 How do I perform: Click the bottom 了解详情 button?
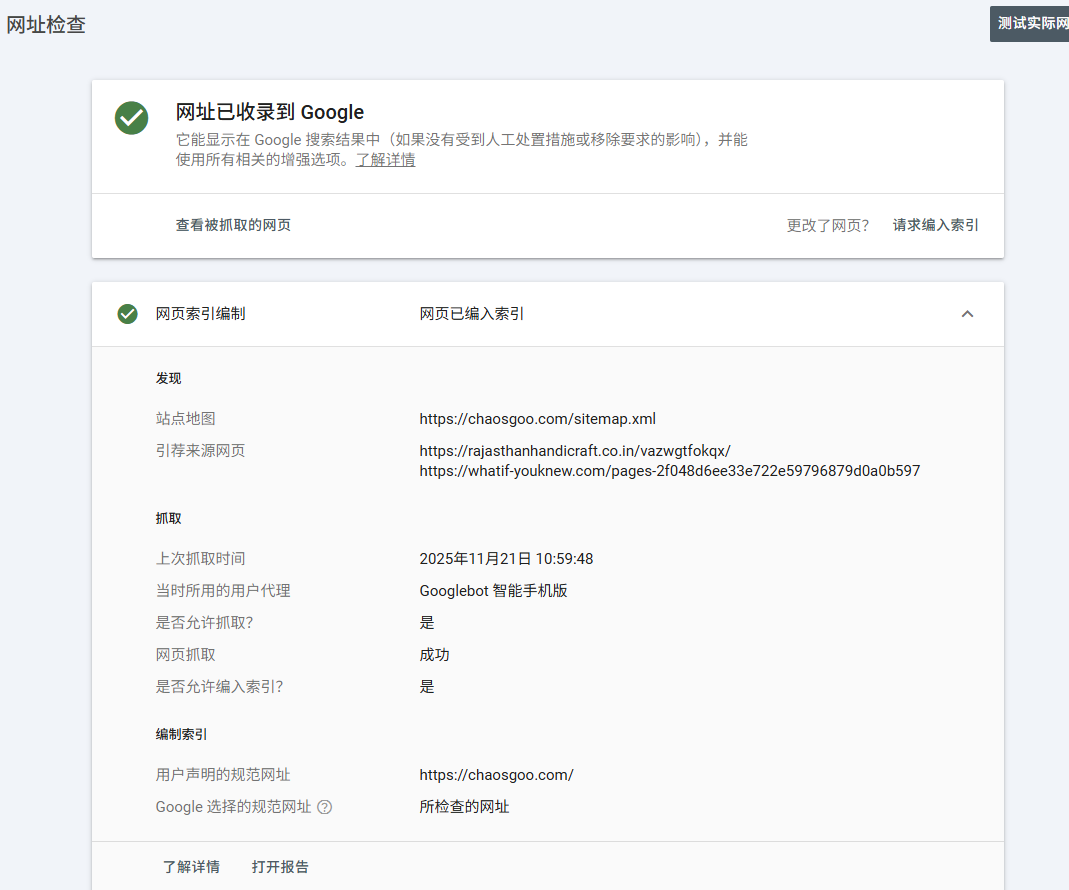[191, 867]
